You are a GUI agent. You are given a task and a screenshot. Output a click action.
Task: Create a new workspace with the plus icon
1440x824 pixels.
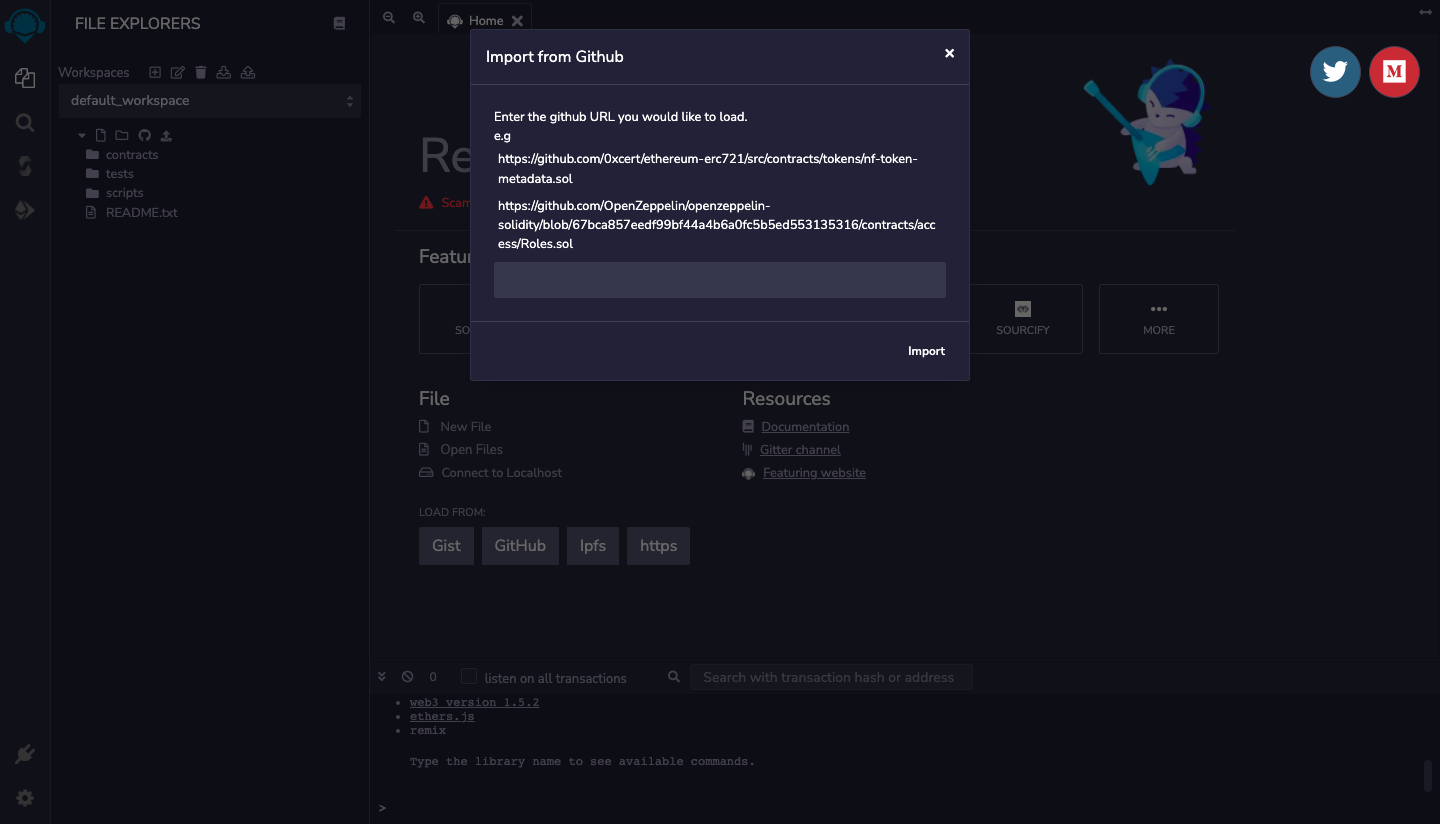click(155, 72)
